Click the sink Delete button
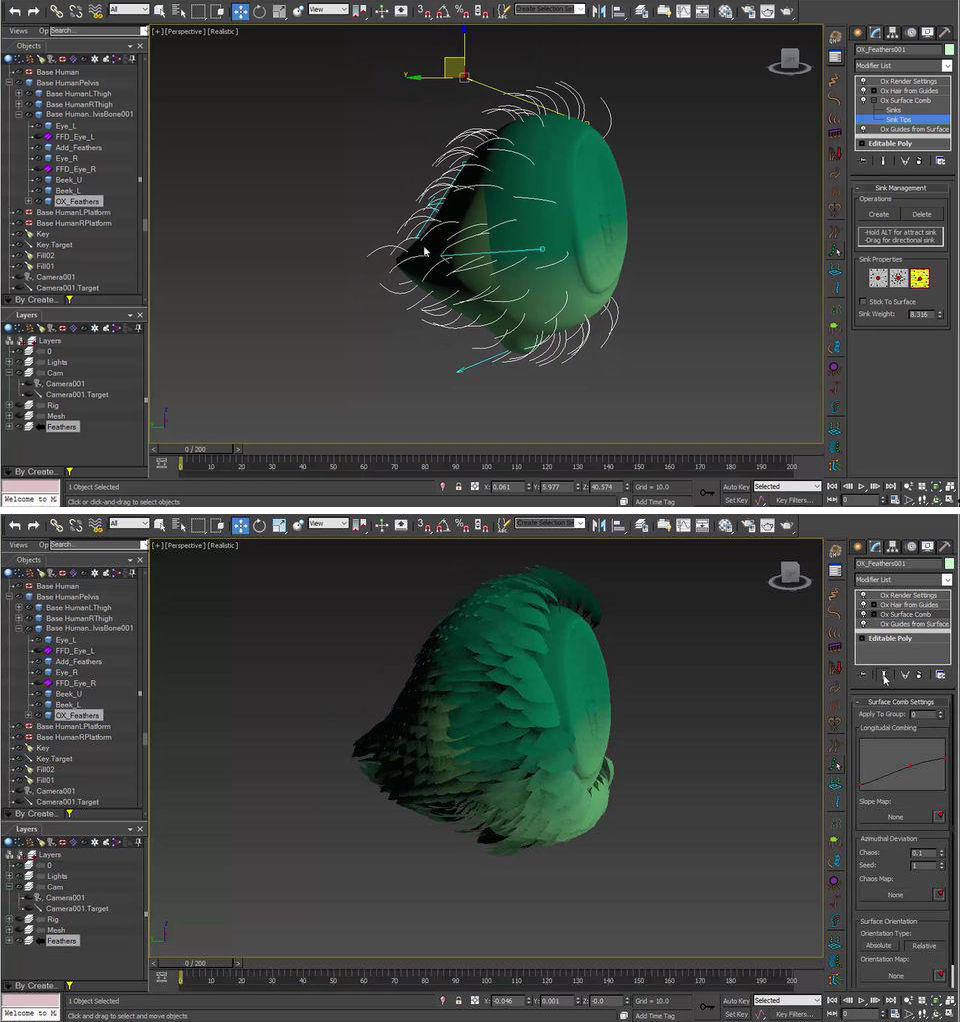 click(x=922, y=214)
